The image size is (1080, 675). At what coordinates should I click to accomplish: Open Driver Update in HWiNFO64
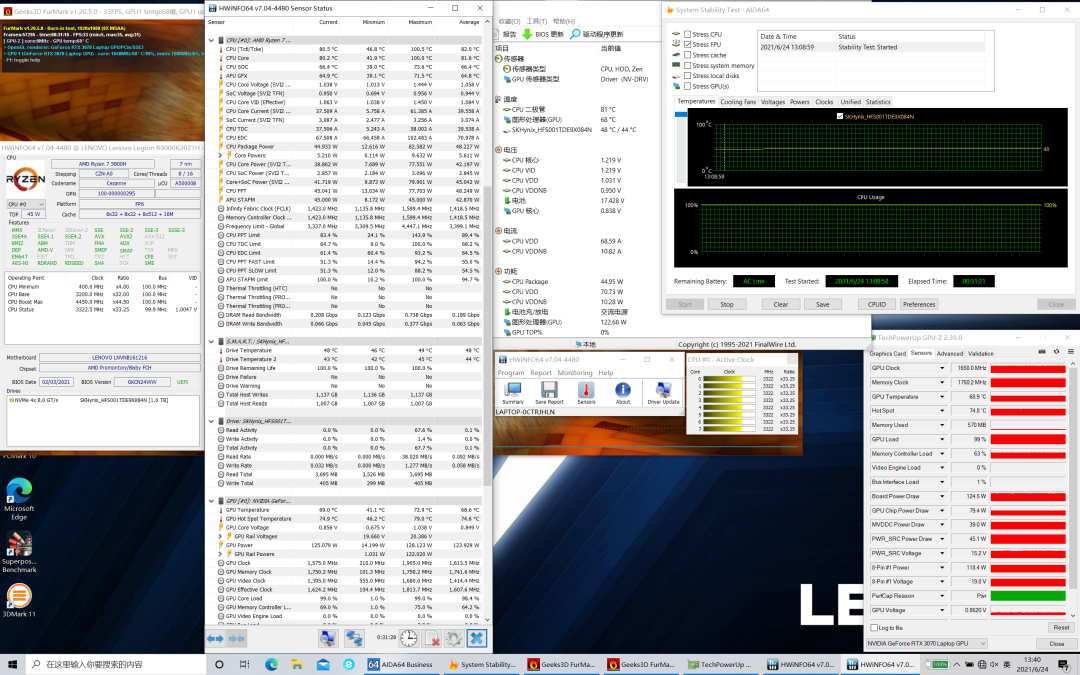coord(663,392)
